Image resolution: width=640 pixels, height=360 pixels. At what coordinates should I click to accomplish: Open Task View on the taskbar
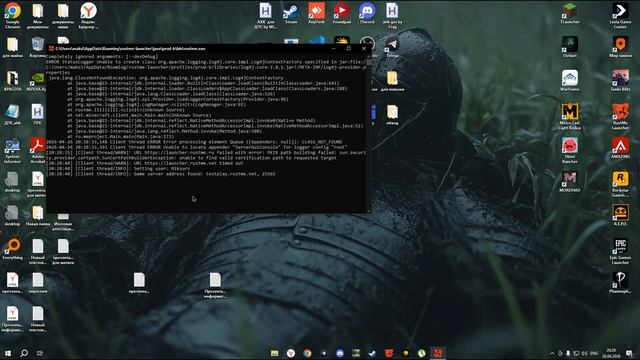[40, 353]
